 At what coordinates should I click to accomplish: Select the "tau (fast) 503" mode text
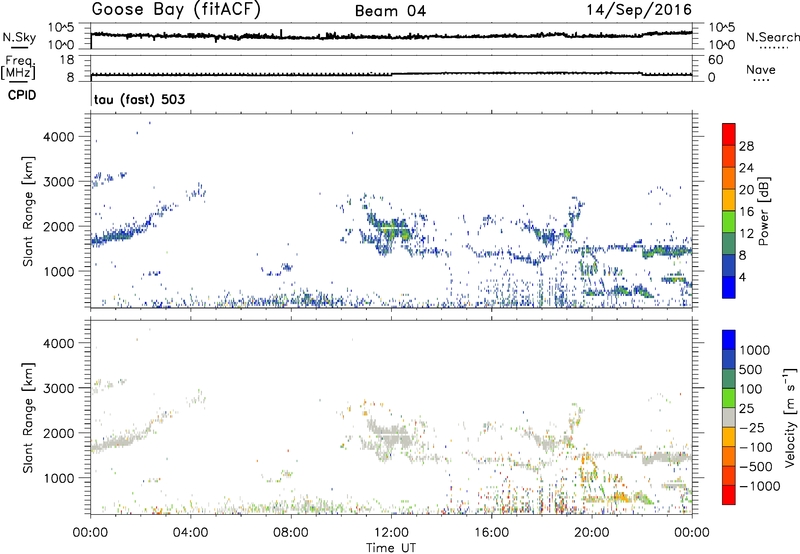click(139, 99)
